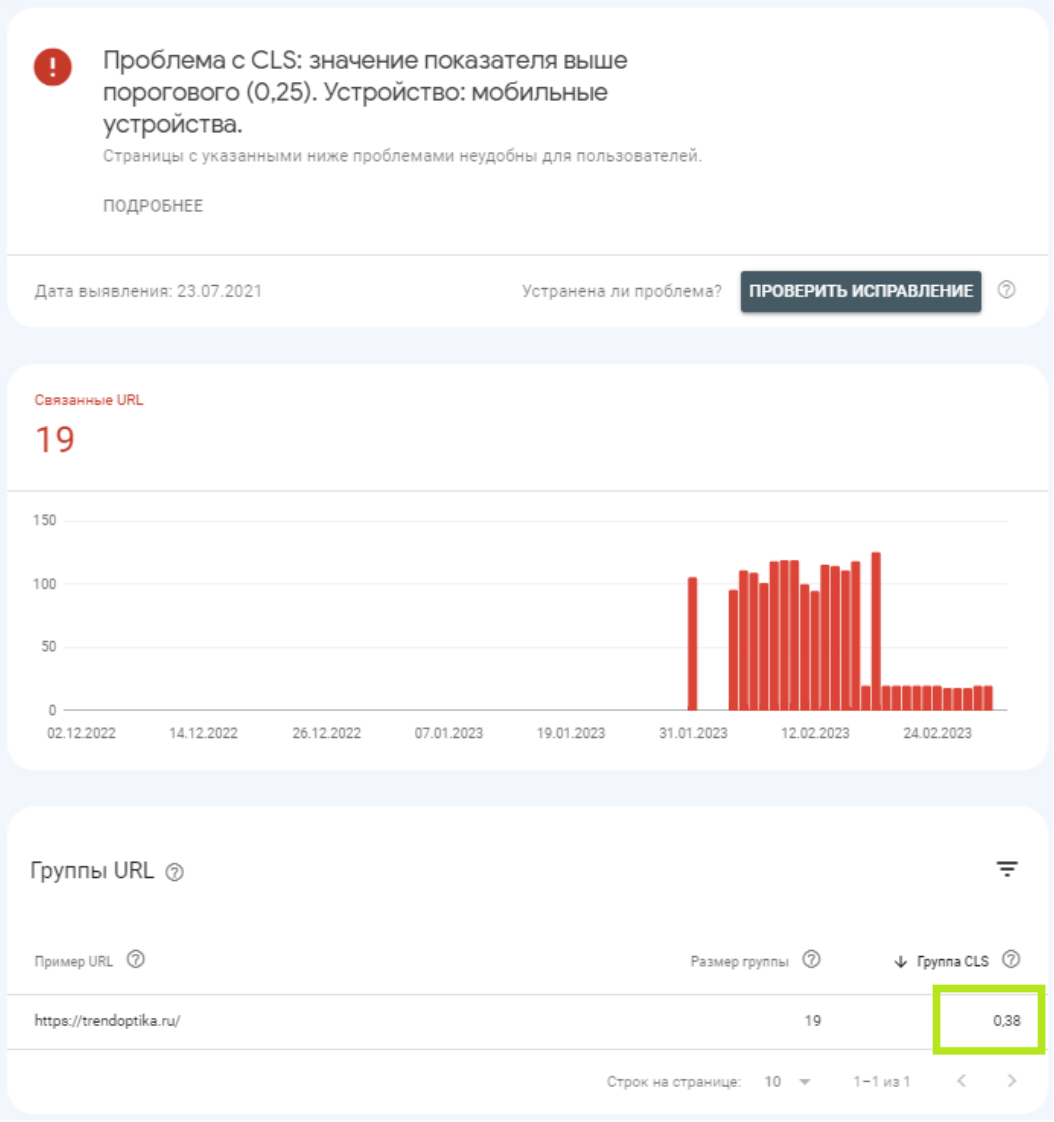Click help icon beside Размер группы header
The width and height of the screenshot is (1054, 1122).
(x=812, y=960)
